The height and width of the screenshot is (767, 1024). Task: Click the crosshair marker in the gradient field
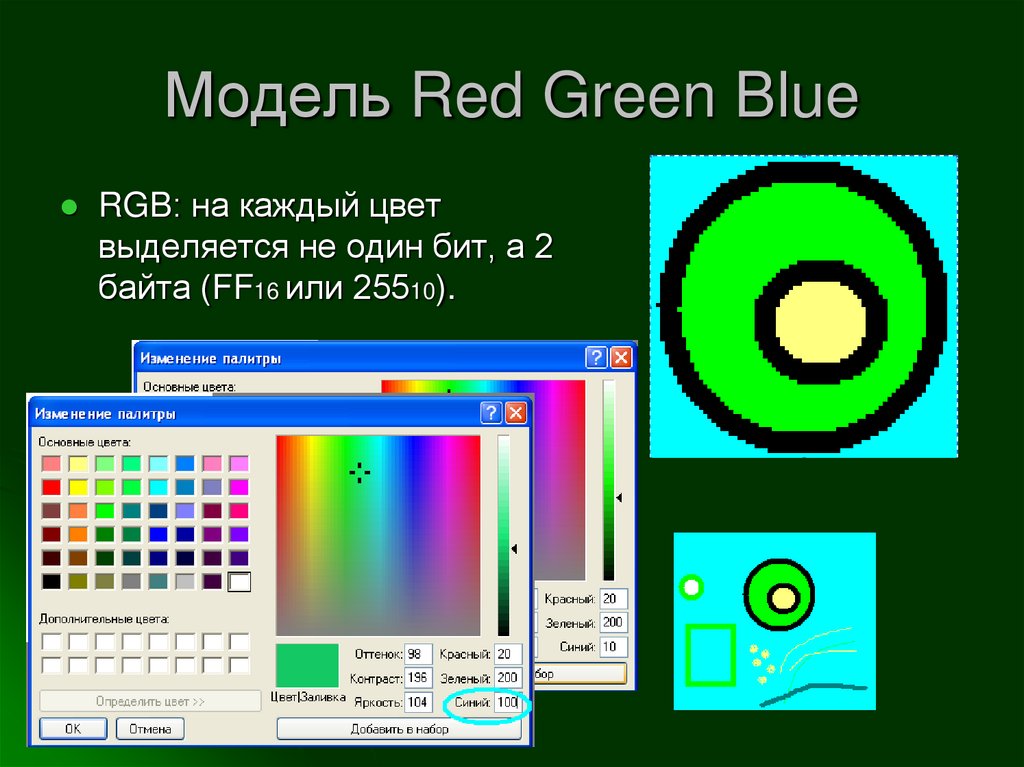(359, 475)
